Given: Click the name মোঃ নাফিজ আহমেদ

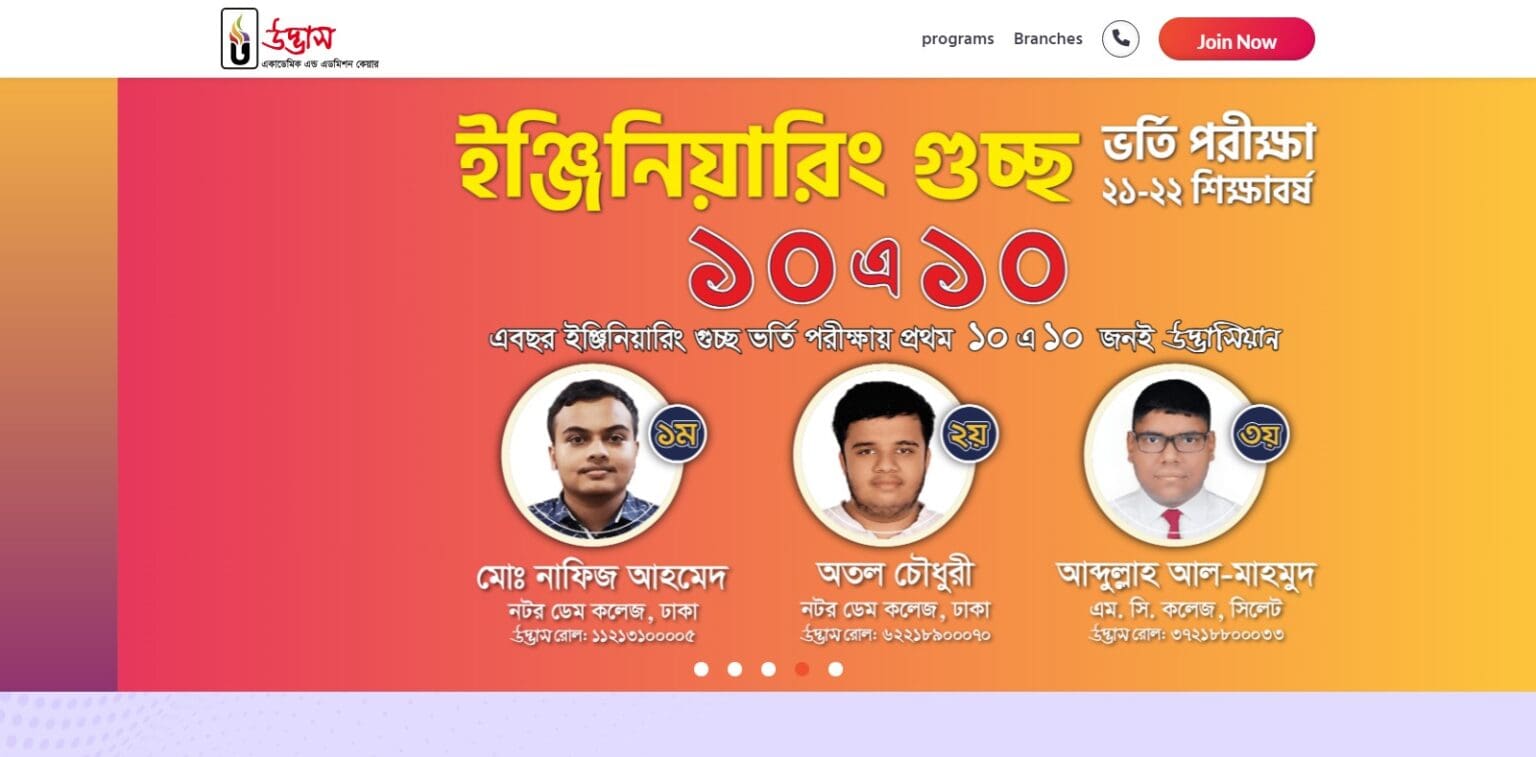Looking at the screenshot, I should click(x=601, y=577).
